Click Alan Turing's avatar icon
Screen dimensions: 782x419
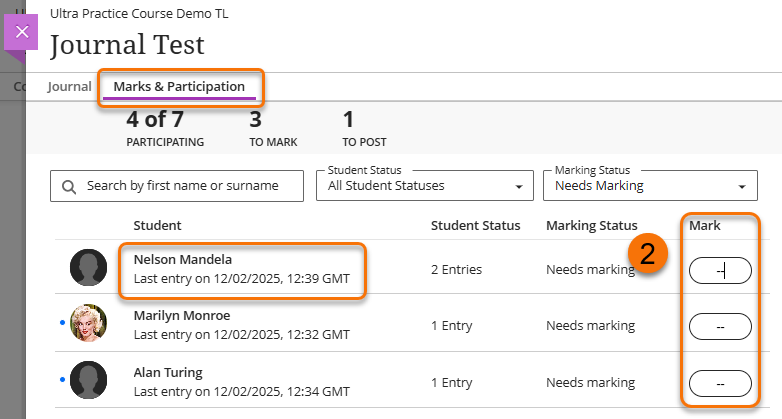[x=88, y=381]
